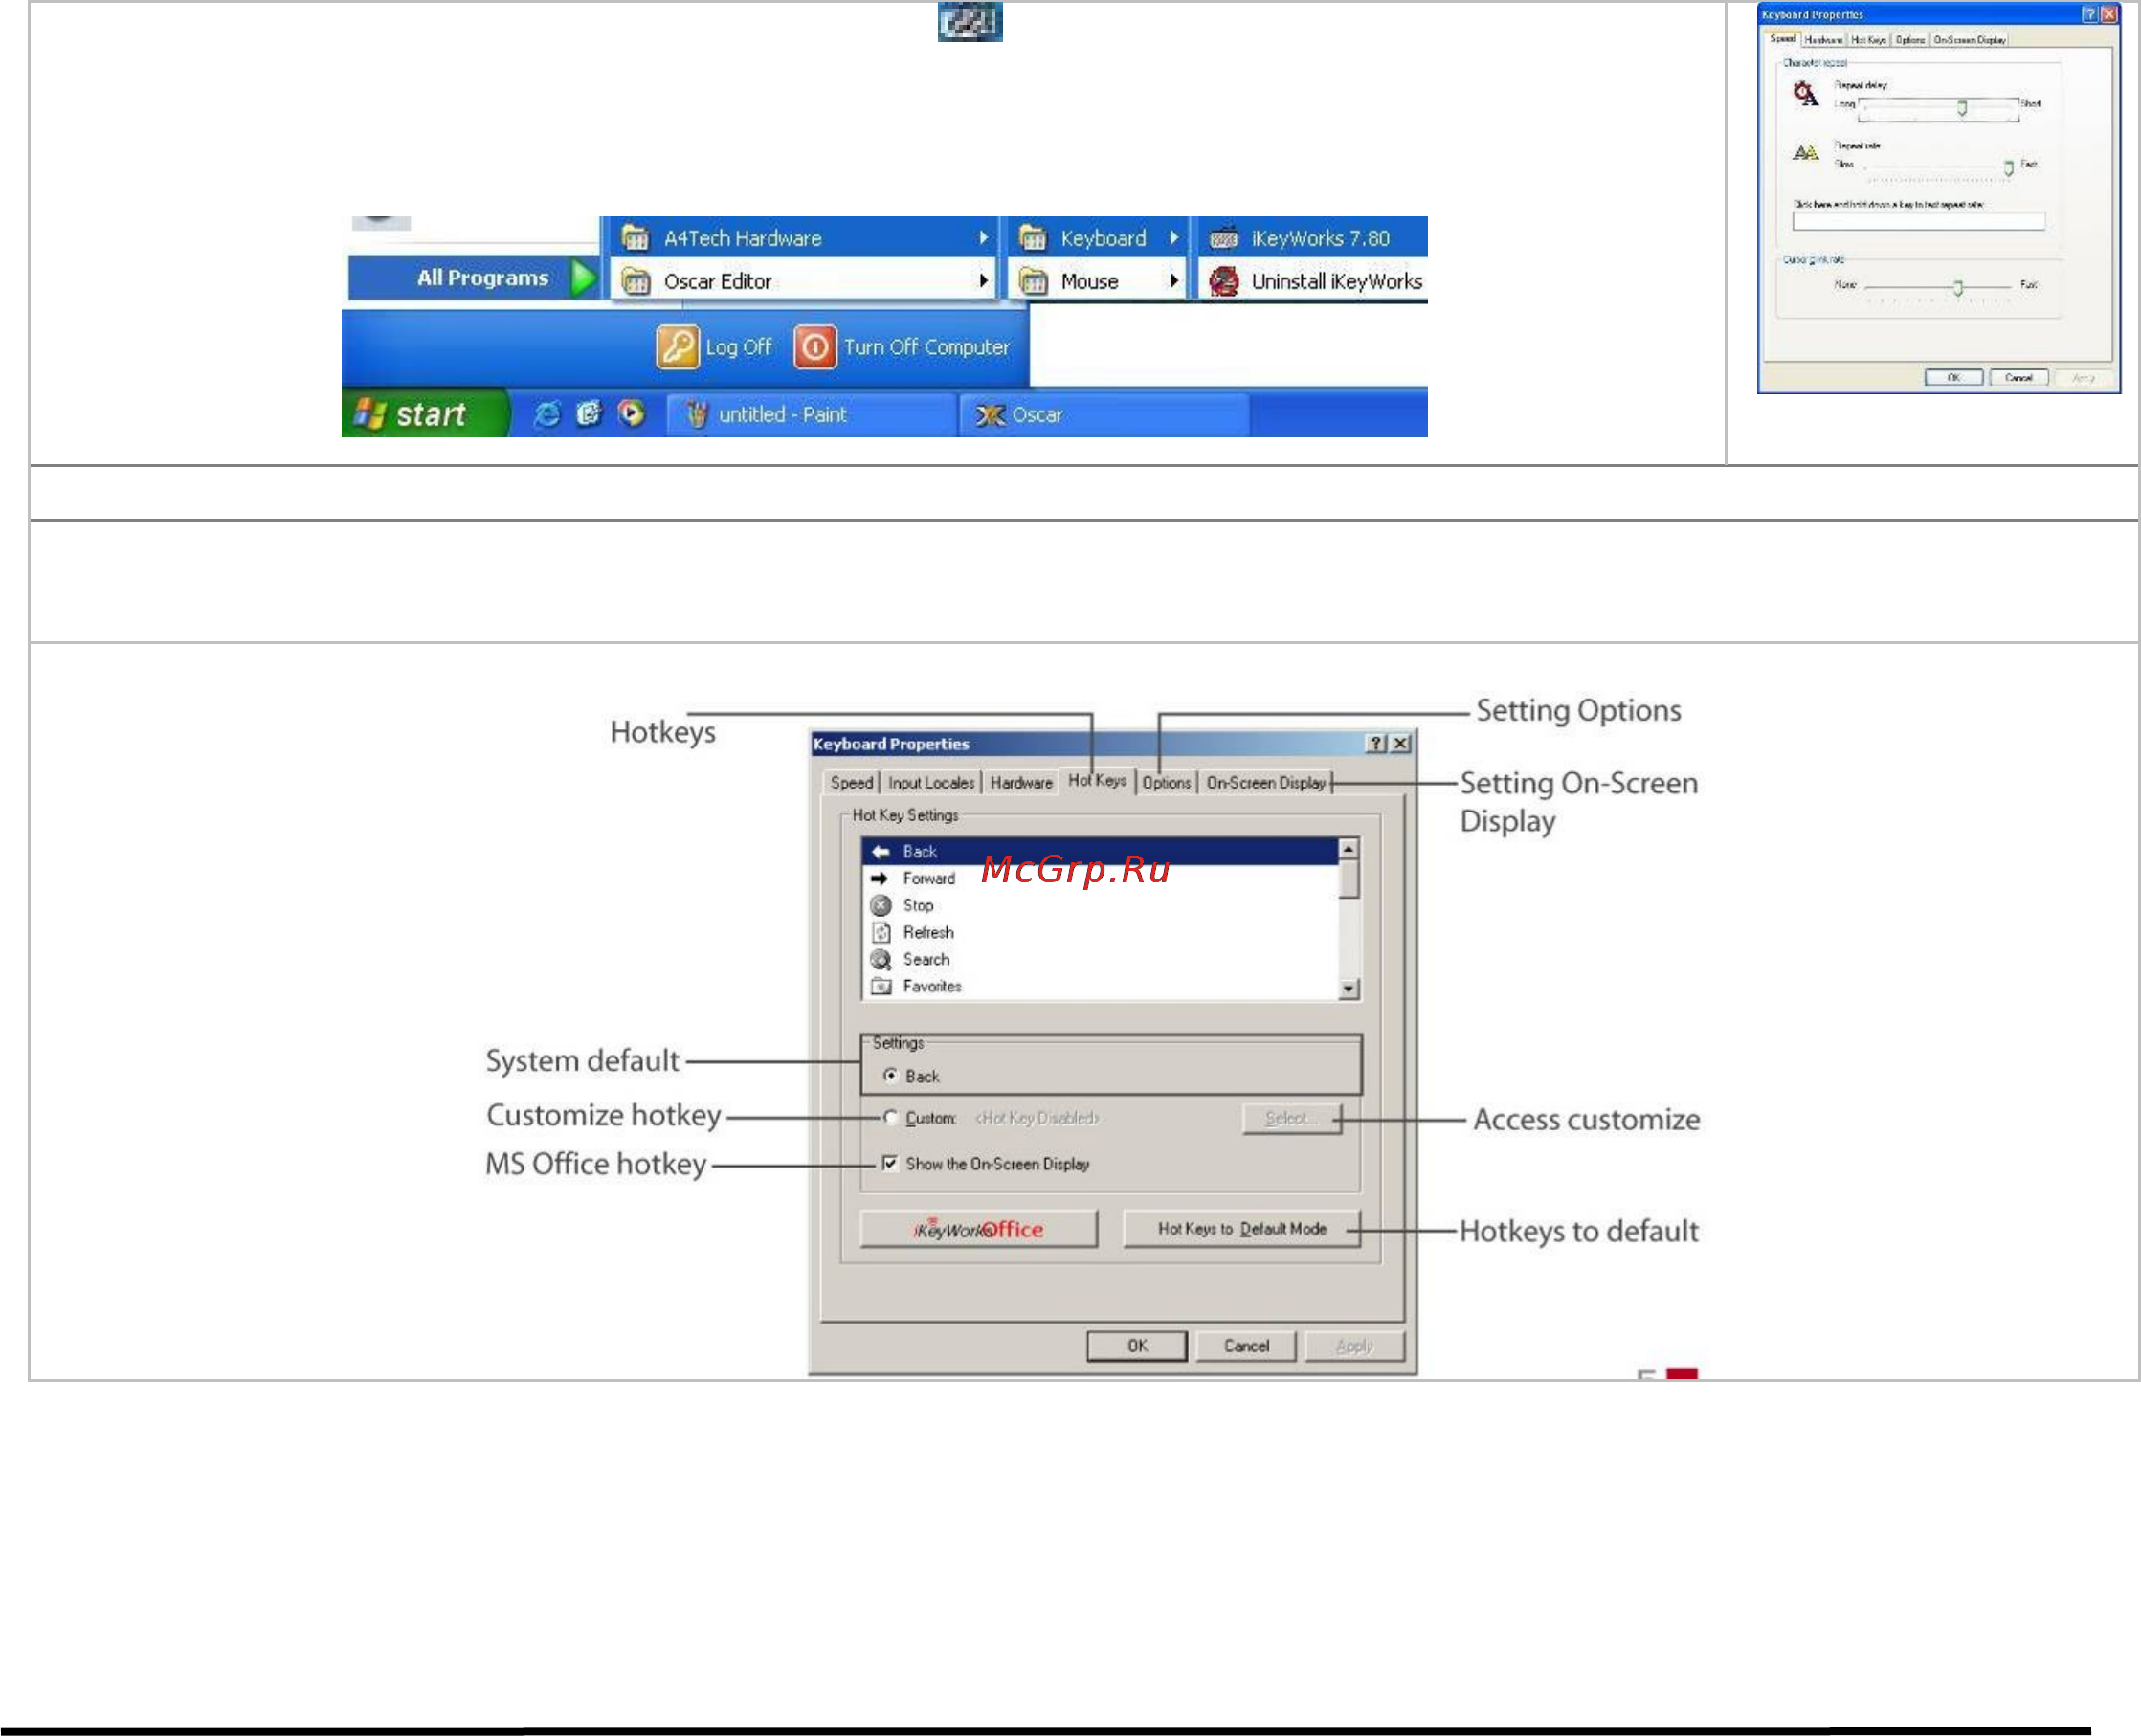Expand the A4Tech Hardware submenu arrow

(984, 238)
